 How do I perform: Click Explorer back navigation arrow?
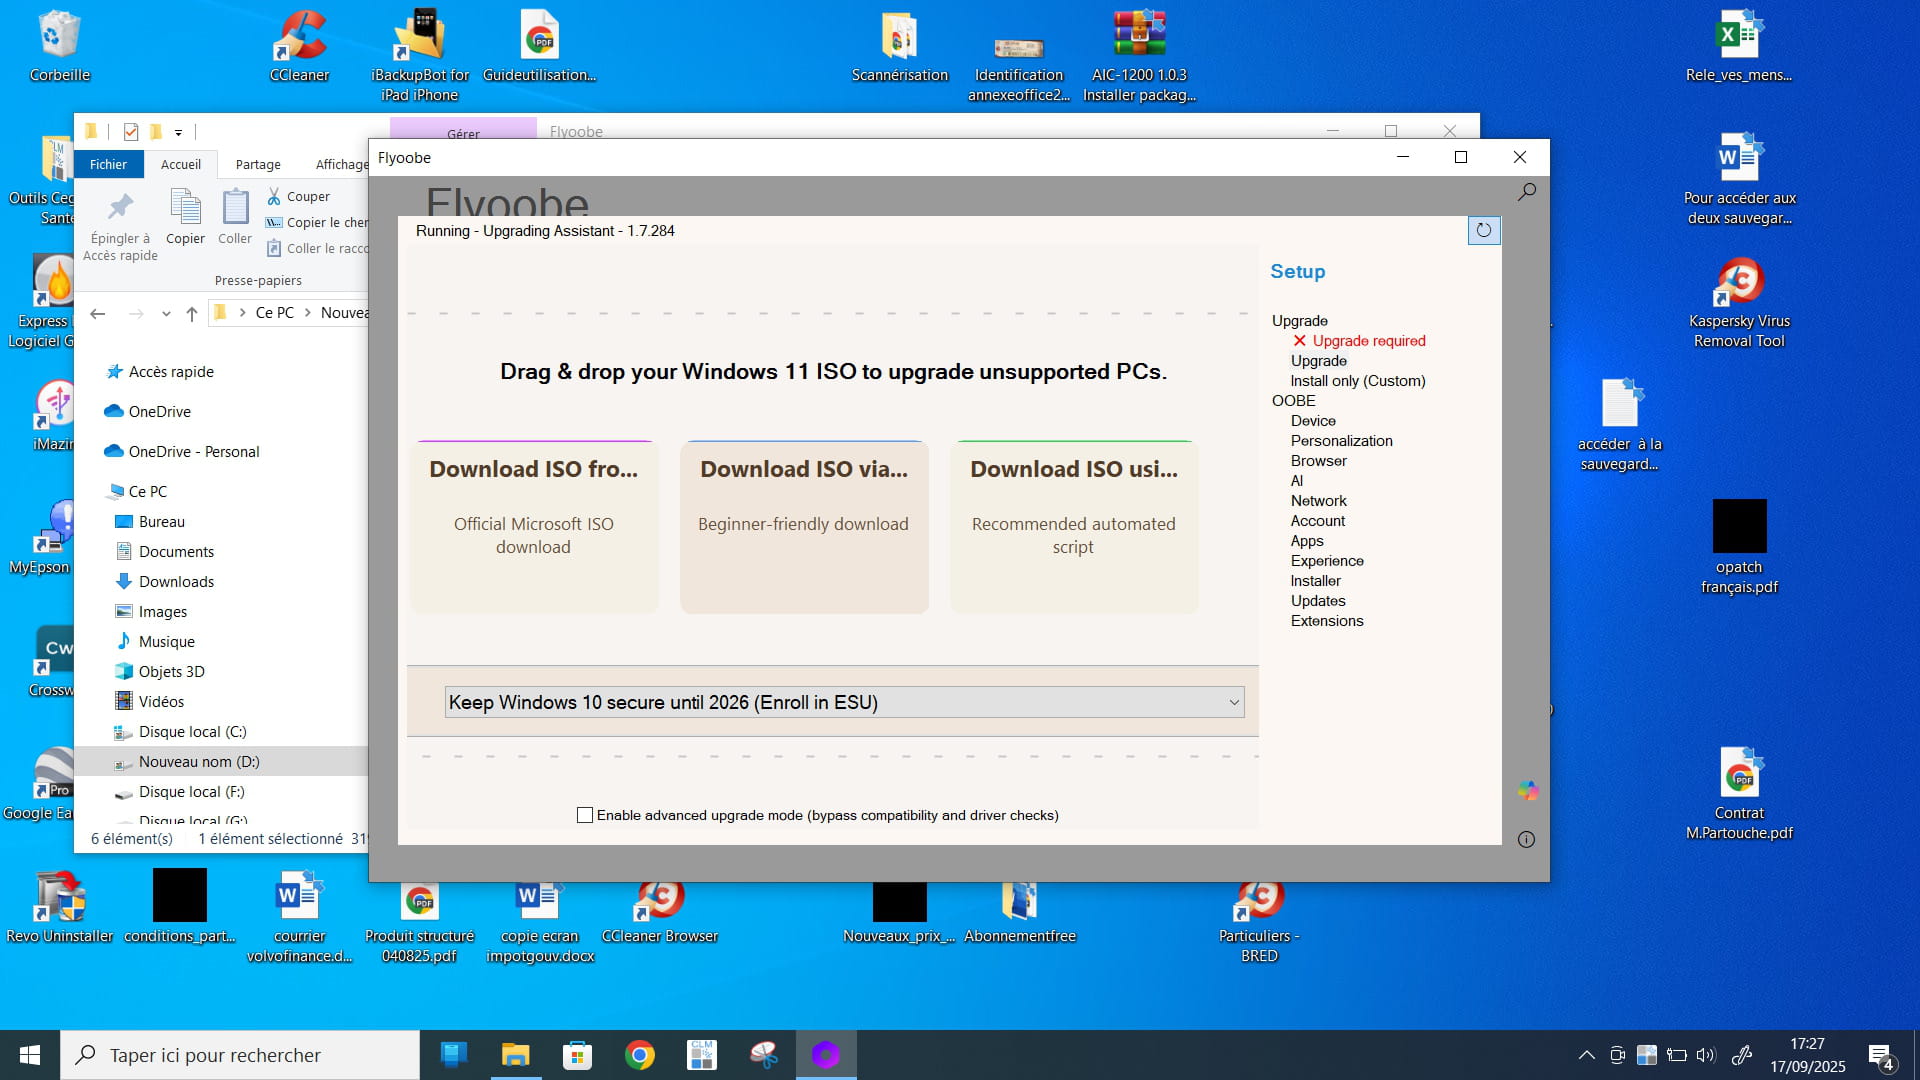[x=97, y=313]
